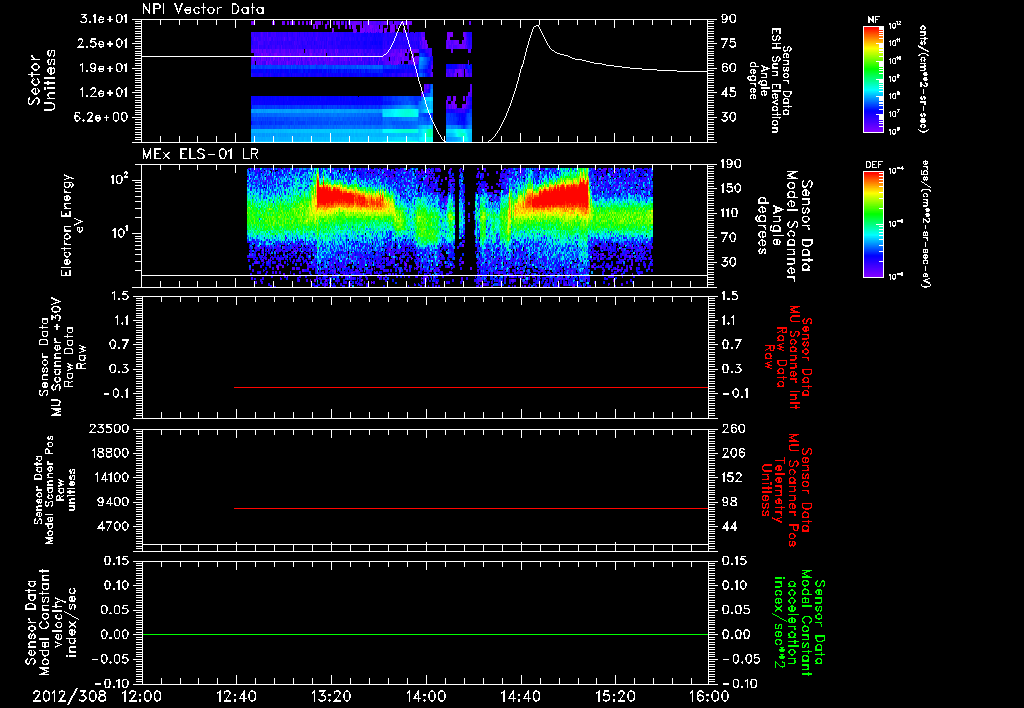Click the 190 scanner angle axis value
This screenshot has width=1024, height=708.
(x=732, y=164)
